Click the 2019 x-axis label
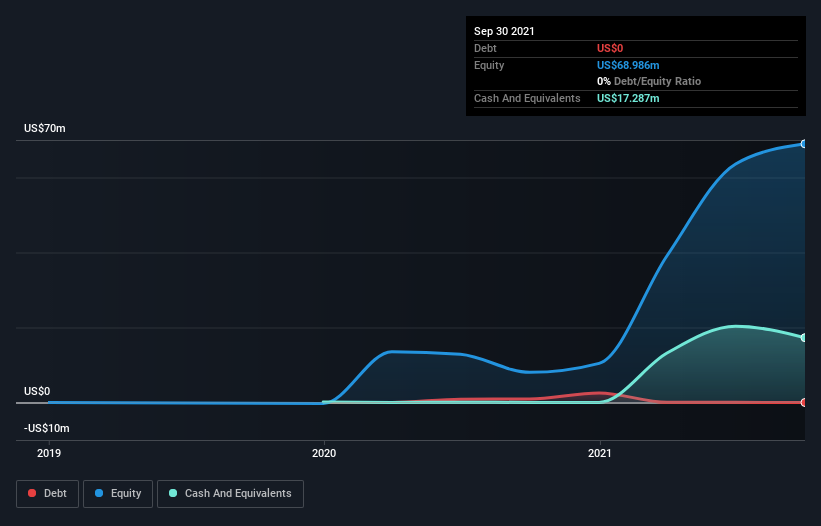 pyautogui.click(x=49, y=453)
